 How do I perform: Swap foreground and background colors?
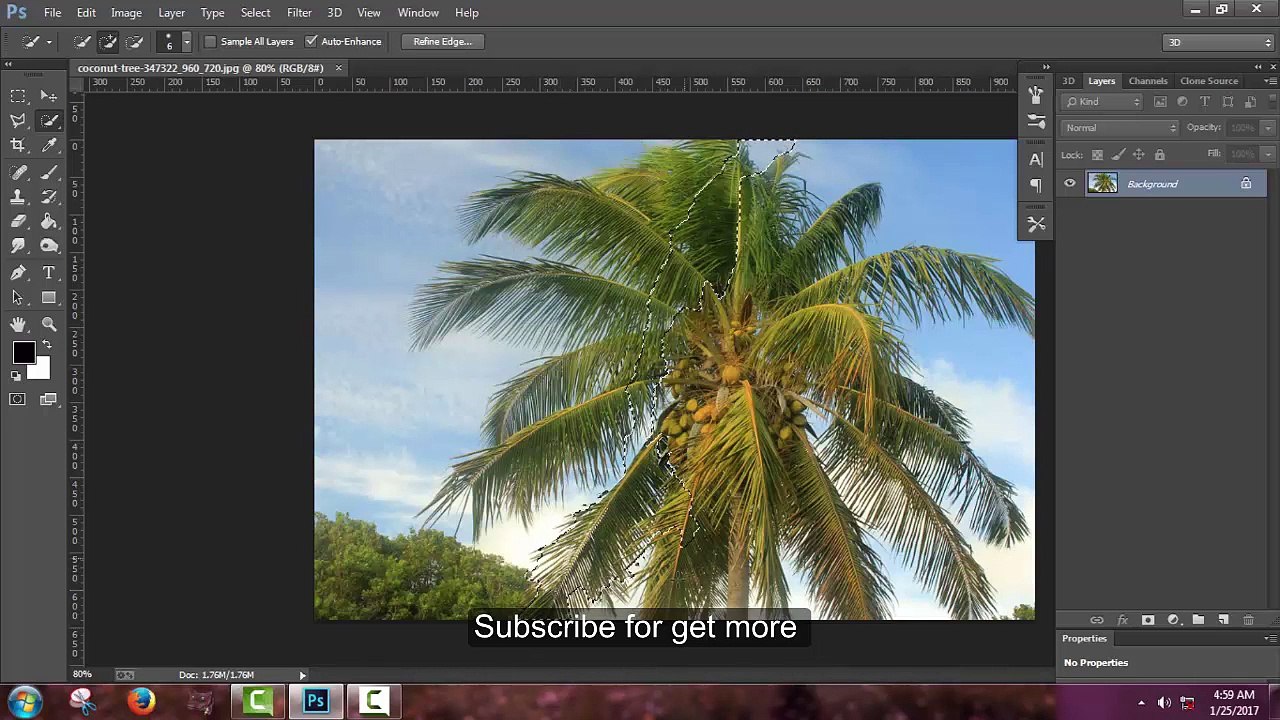[46, 344]
